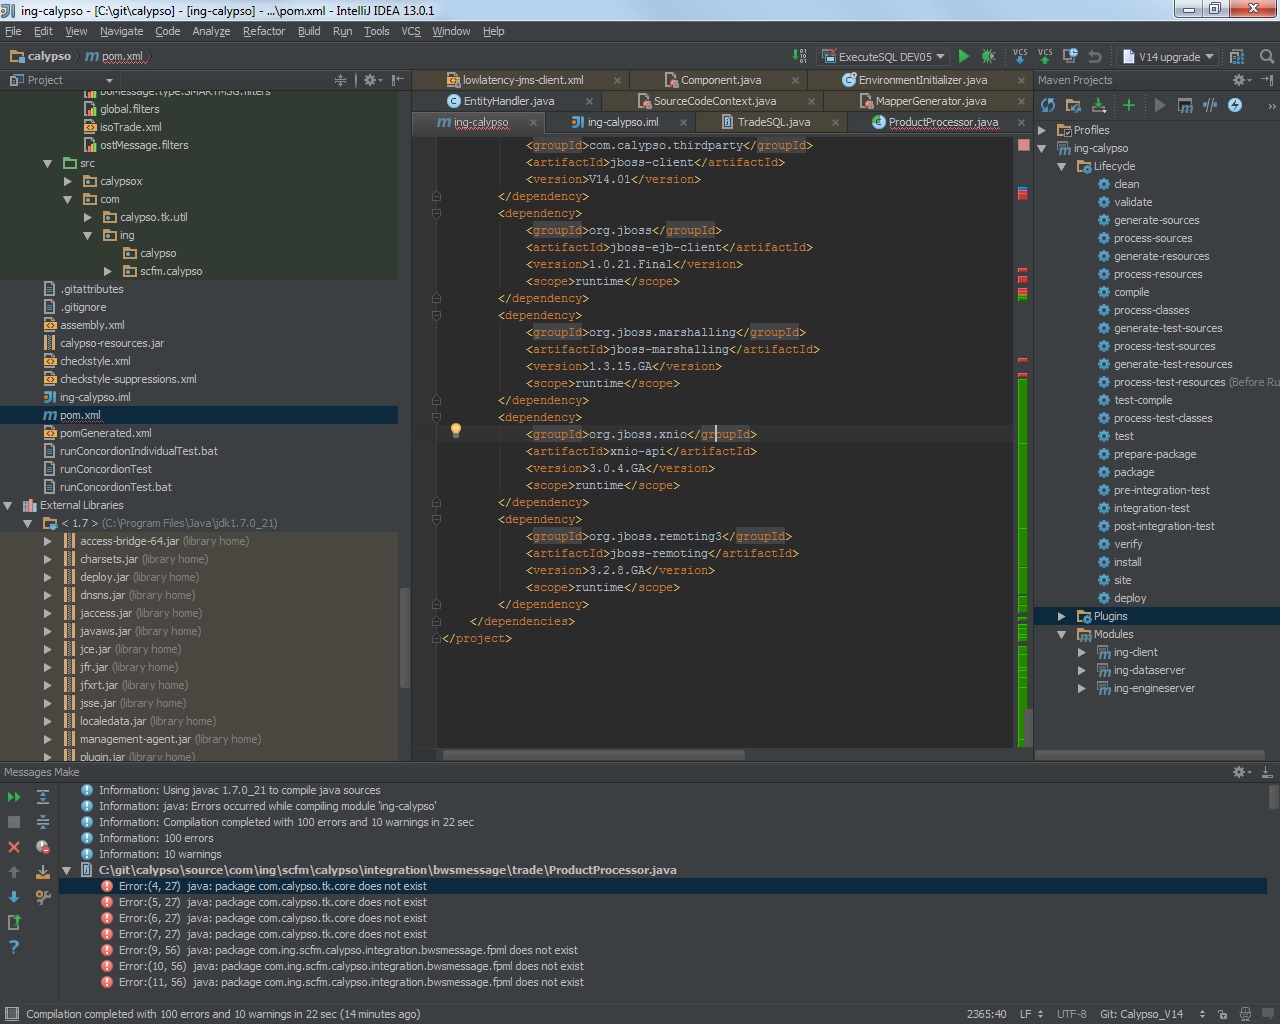Click the Rerun icon in Messages panel
This screenshot has height=1024, width=1280.
tap(14, 797)
